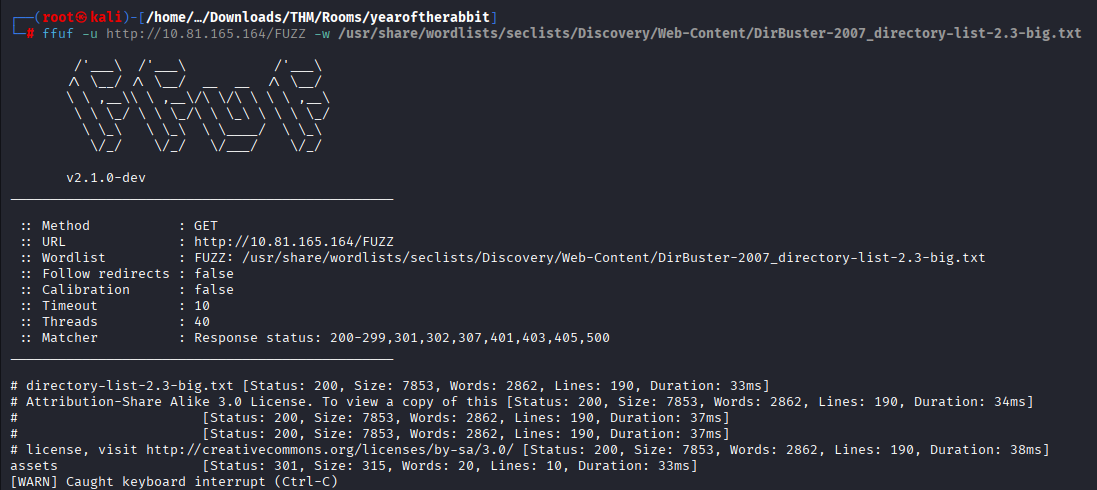Image resolution: width=1097 pixels, height=490 pixels.
Task: Click the Timeout value 10
Action: [202, 306]
